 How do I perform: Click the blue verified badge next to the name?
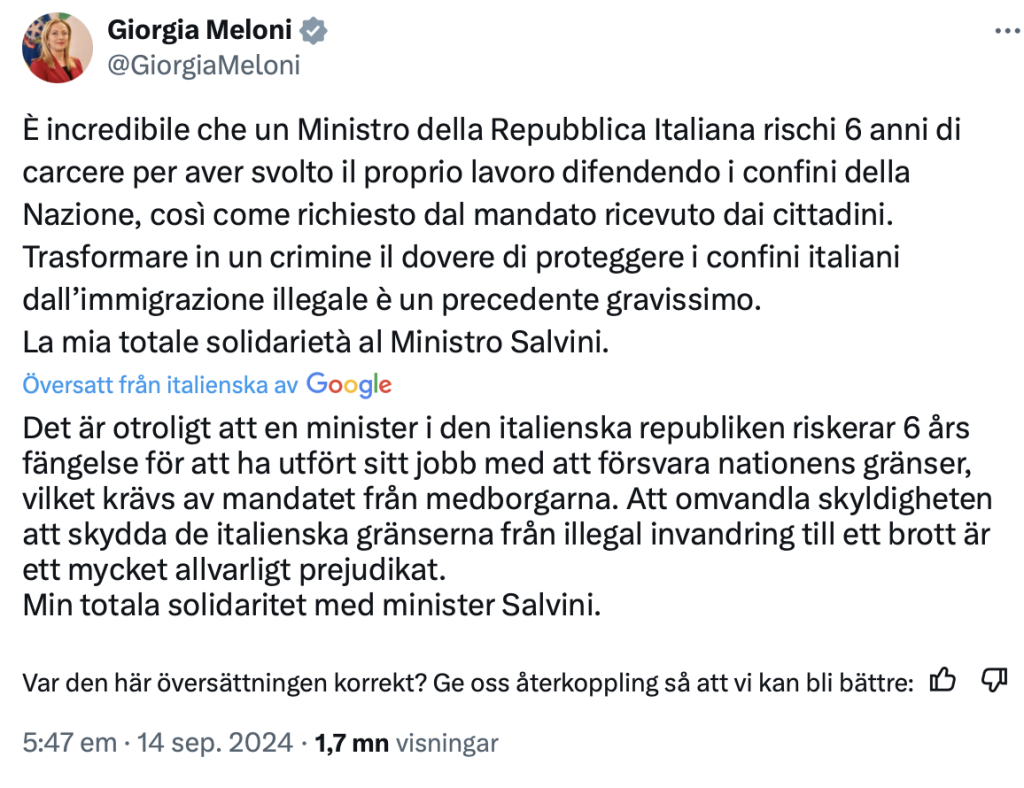(315, 31)
